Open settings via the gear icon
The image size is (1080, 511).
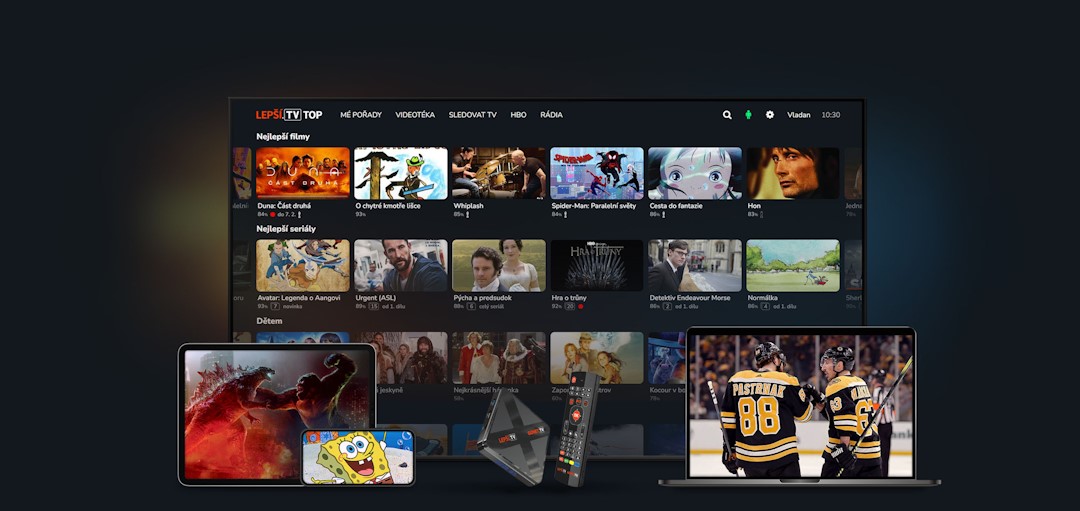(770, 115)
